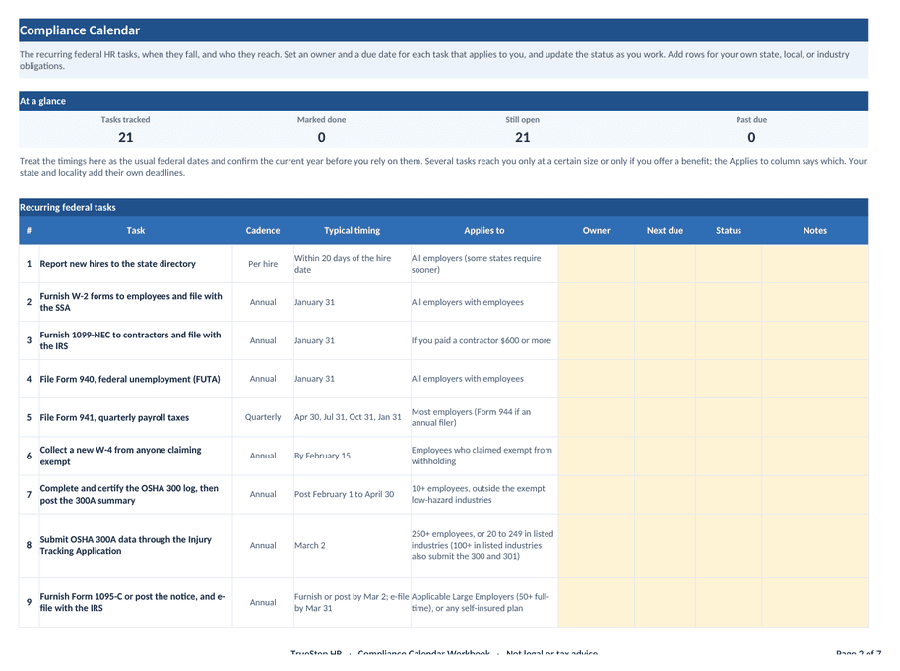This screenshot has height=671, width=900.
Task: Click 'Furnish or post by Mar 2' timing cell
Action: point(352,602)
